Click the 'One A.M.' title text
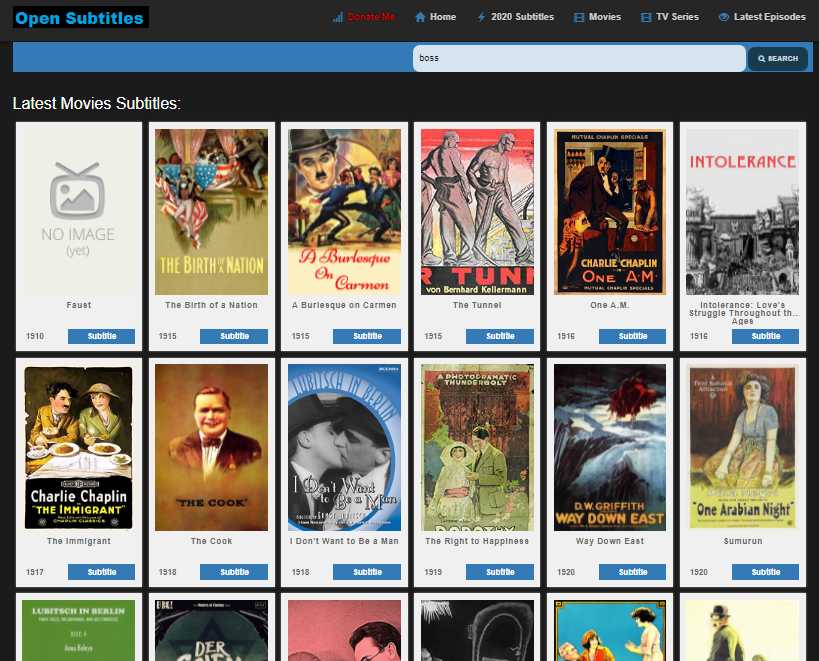The height and width of the screenshot is (661, 819). click(610, 305)
